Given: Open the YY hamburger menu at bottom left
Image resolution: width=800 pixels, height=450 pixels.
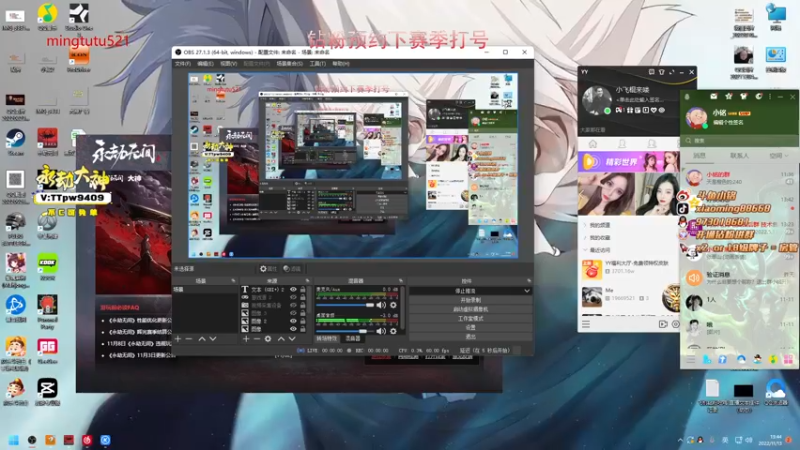Looking at the screenshot, I should coord(586,324).
